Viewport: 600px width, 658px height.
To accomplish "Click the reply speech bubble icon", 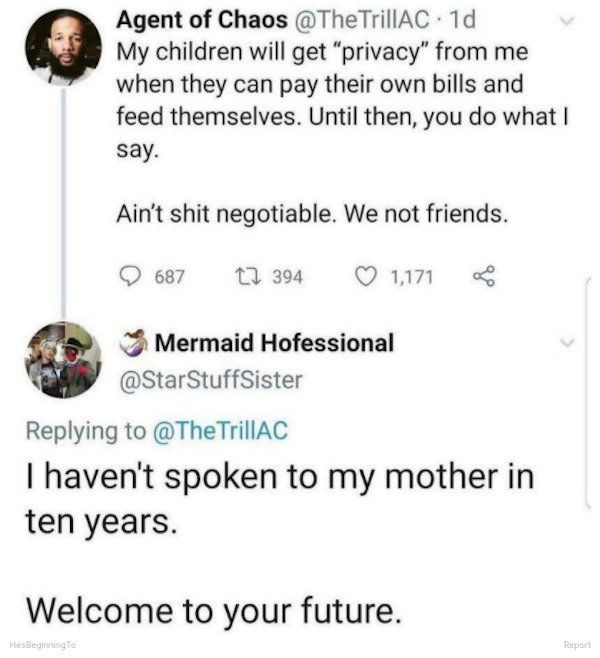I will (131, 273).
